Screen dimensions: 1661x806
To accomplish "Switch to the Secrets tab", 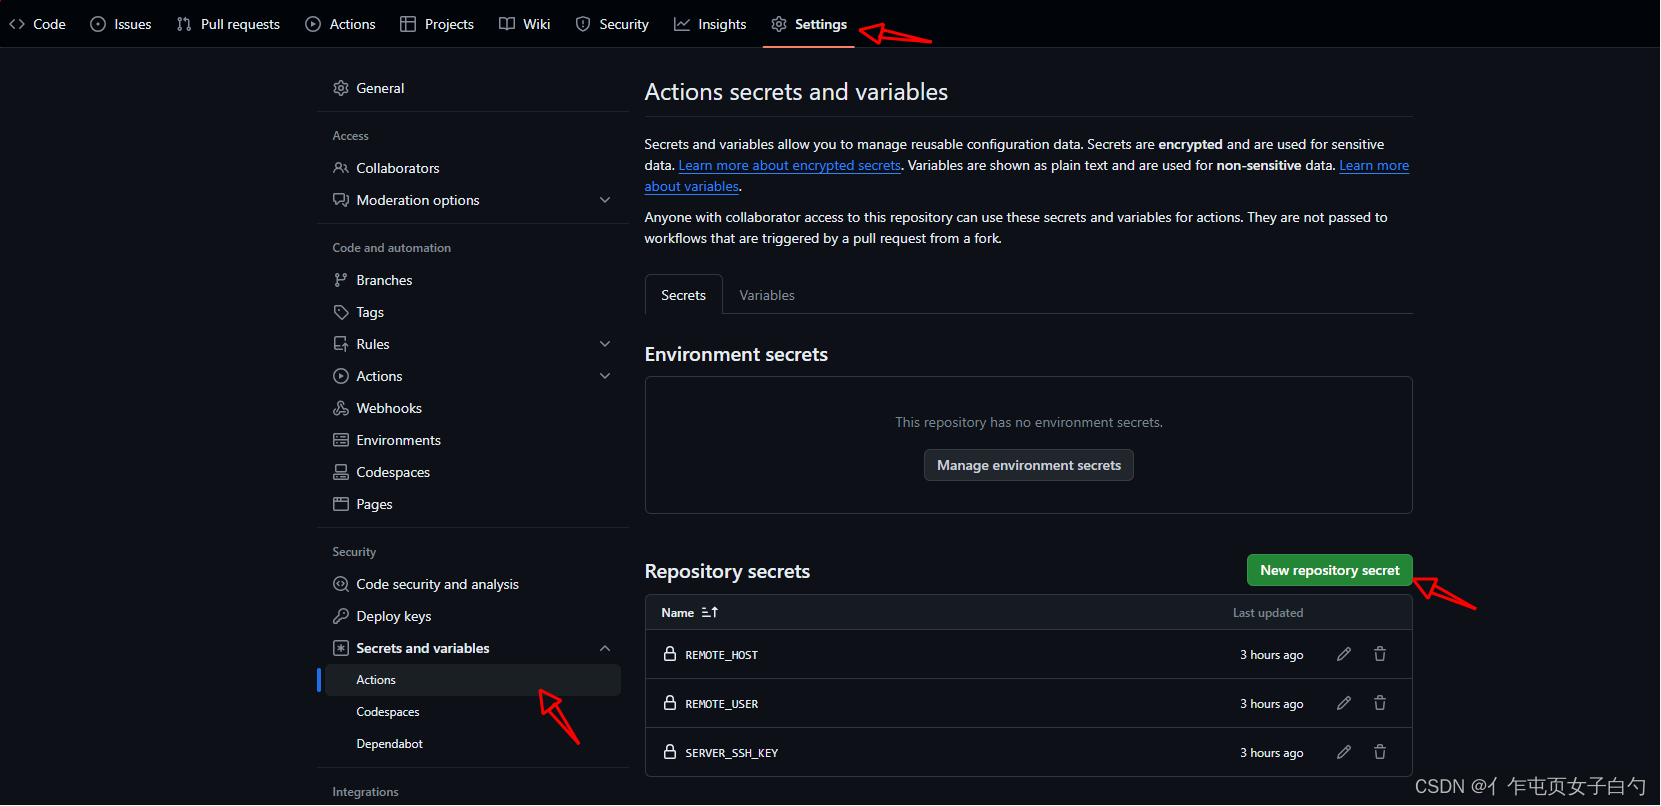I will (684, 295).
